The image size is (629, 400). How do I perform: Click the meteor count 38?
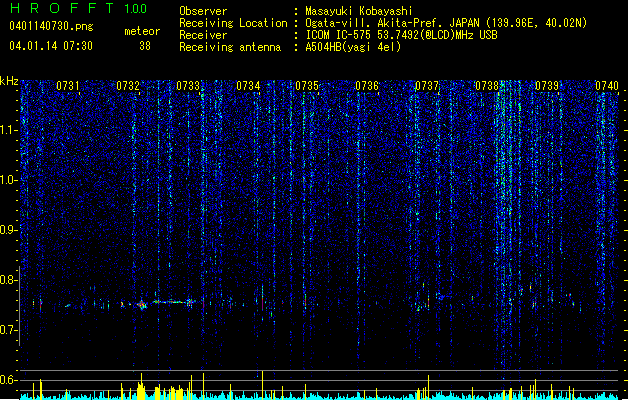coord(145,46)
